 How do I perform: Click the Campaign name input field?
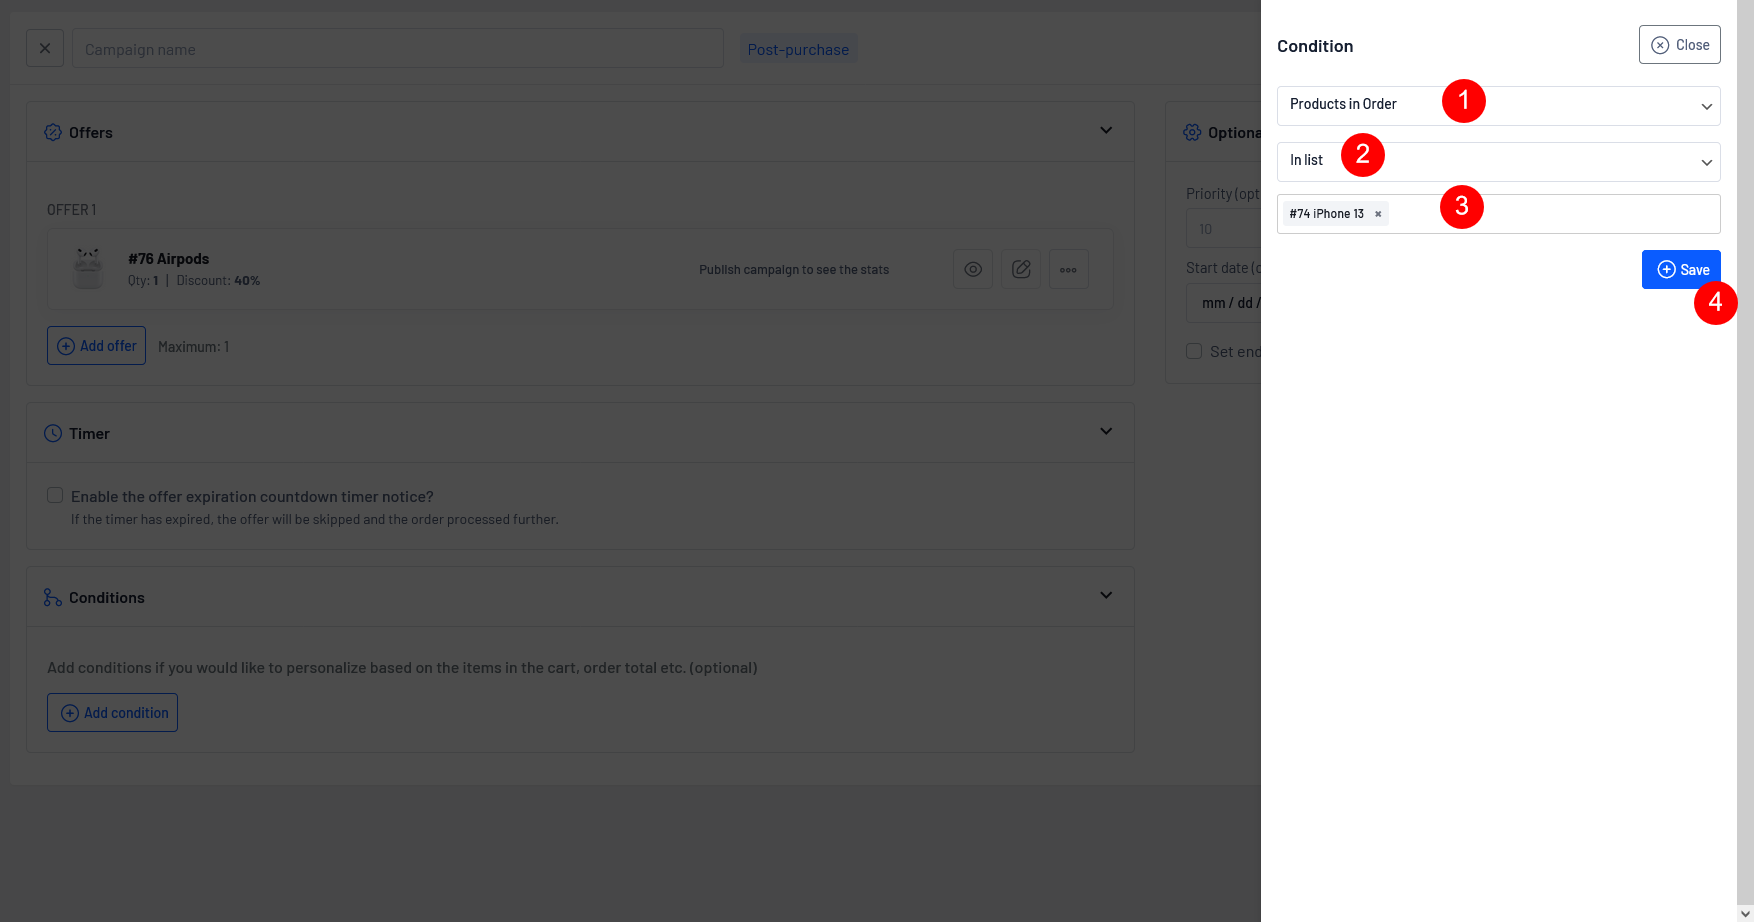click(x=397, y=49)
